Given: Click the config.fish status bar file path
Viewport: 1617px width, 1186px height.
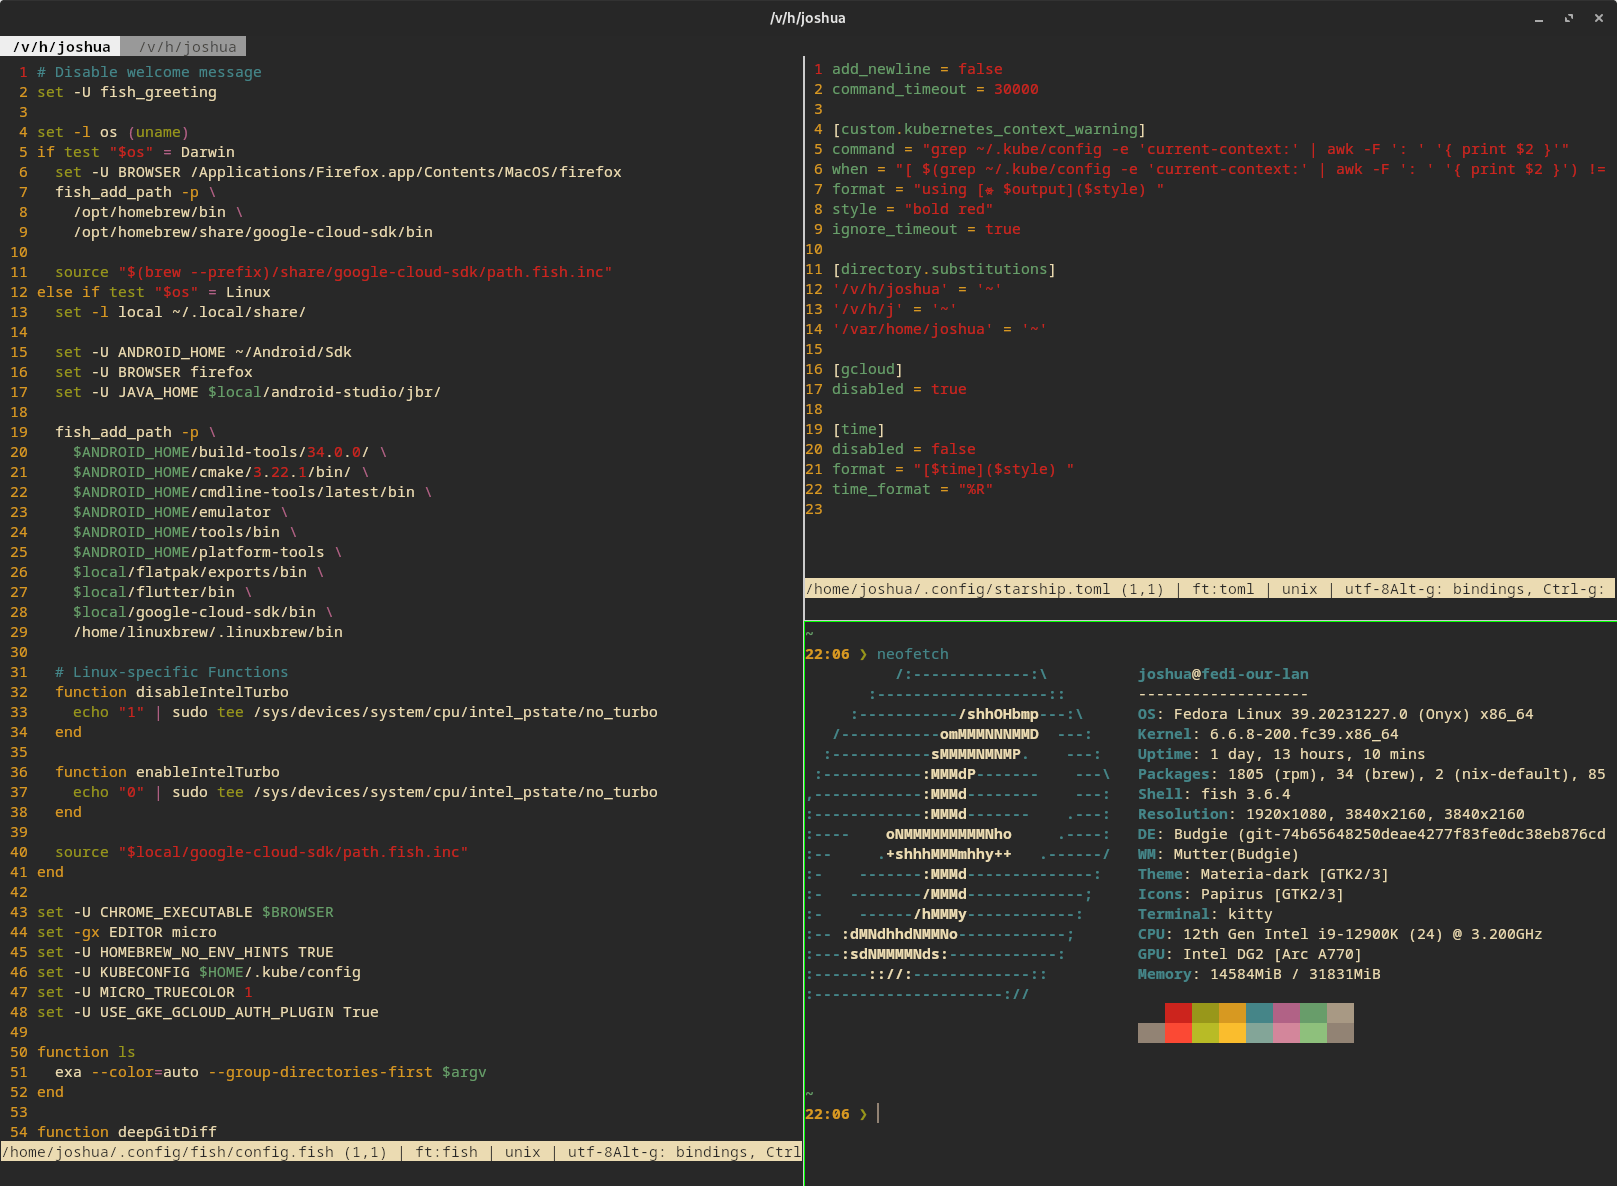Looking at the screenshot, I should click(168, 1152).
